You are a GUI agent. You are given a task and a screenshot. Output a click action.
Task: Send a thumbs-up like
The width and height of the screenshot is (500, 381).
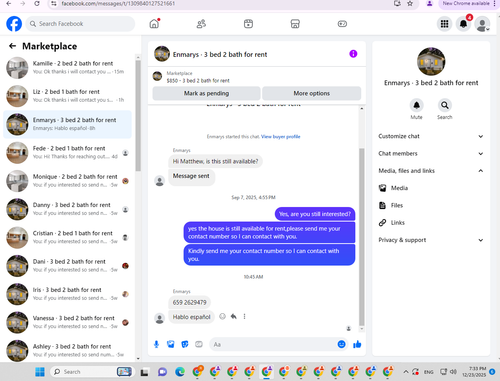(x=357, y=344)
